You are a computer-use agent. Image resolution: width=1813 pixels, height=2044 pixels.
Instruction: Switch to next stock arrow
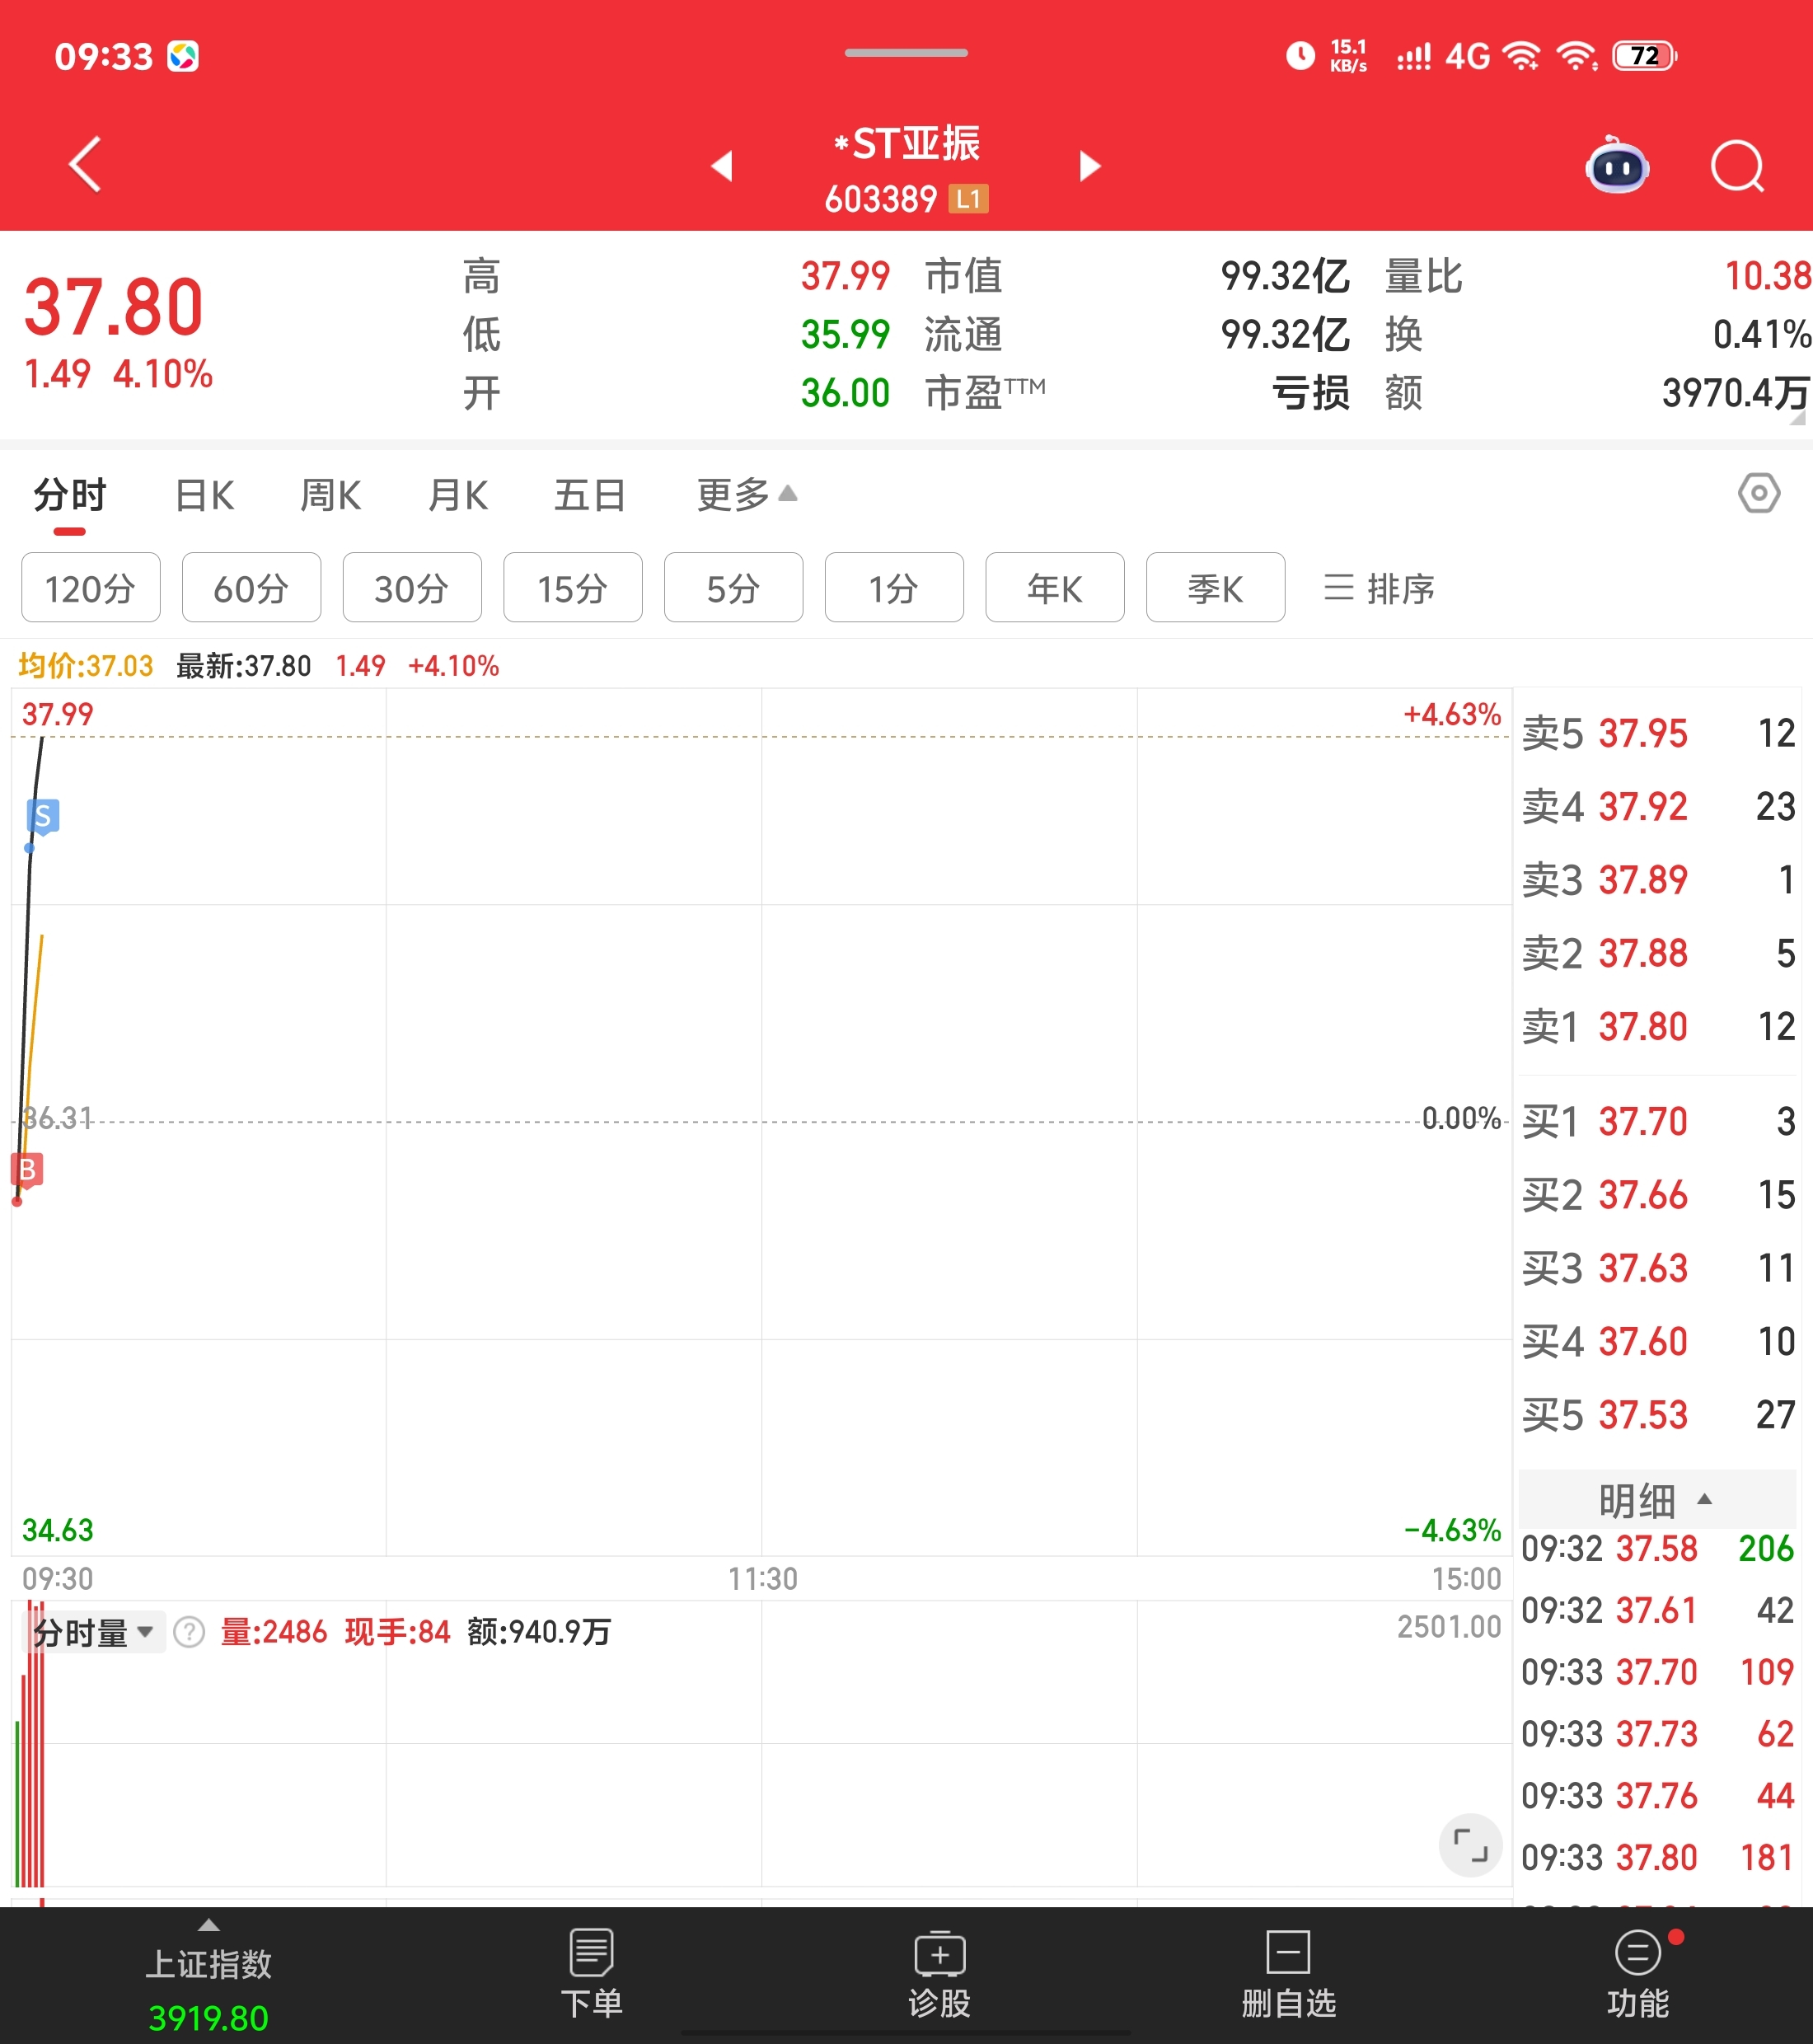tap(1090, 166)
